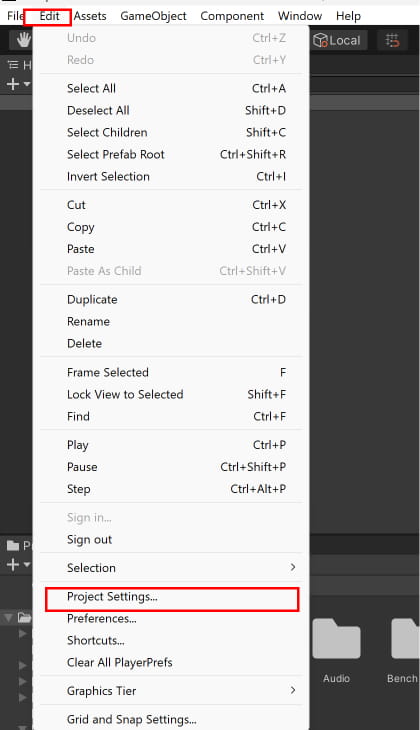The image size is (420, 730).
Task: Choose Step in Edit menu
Action: pyautogui.click(x=170, y=489)
